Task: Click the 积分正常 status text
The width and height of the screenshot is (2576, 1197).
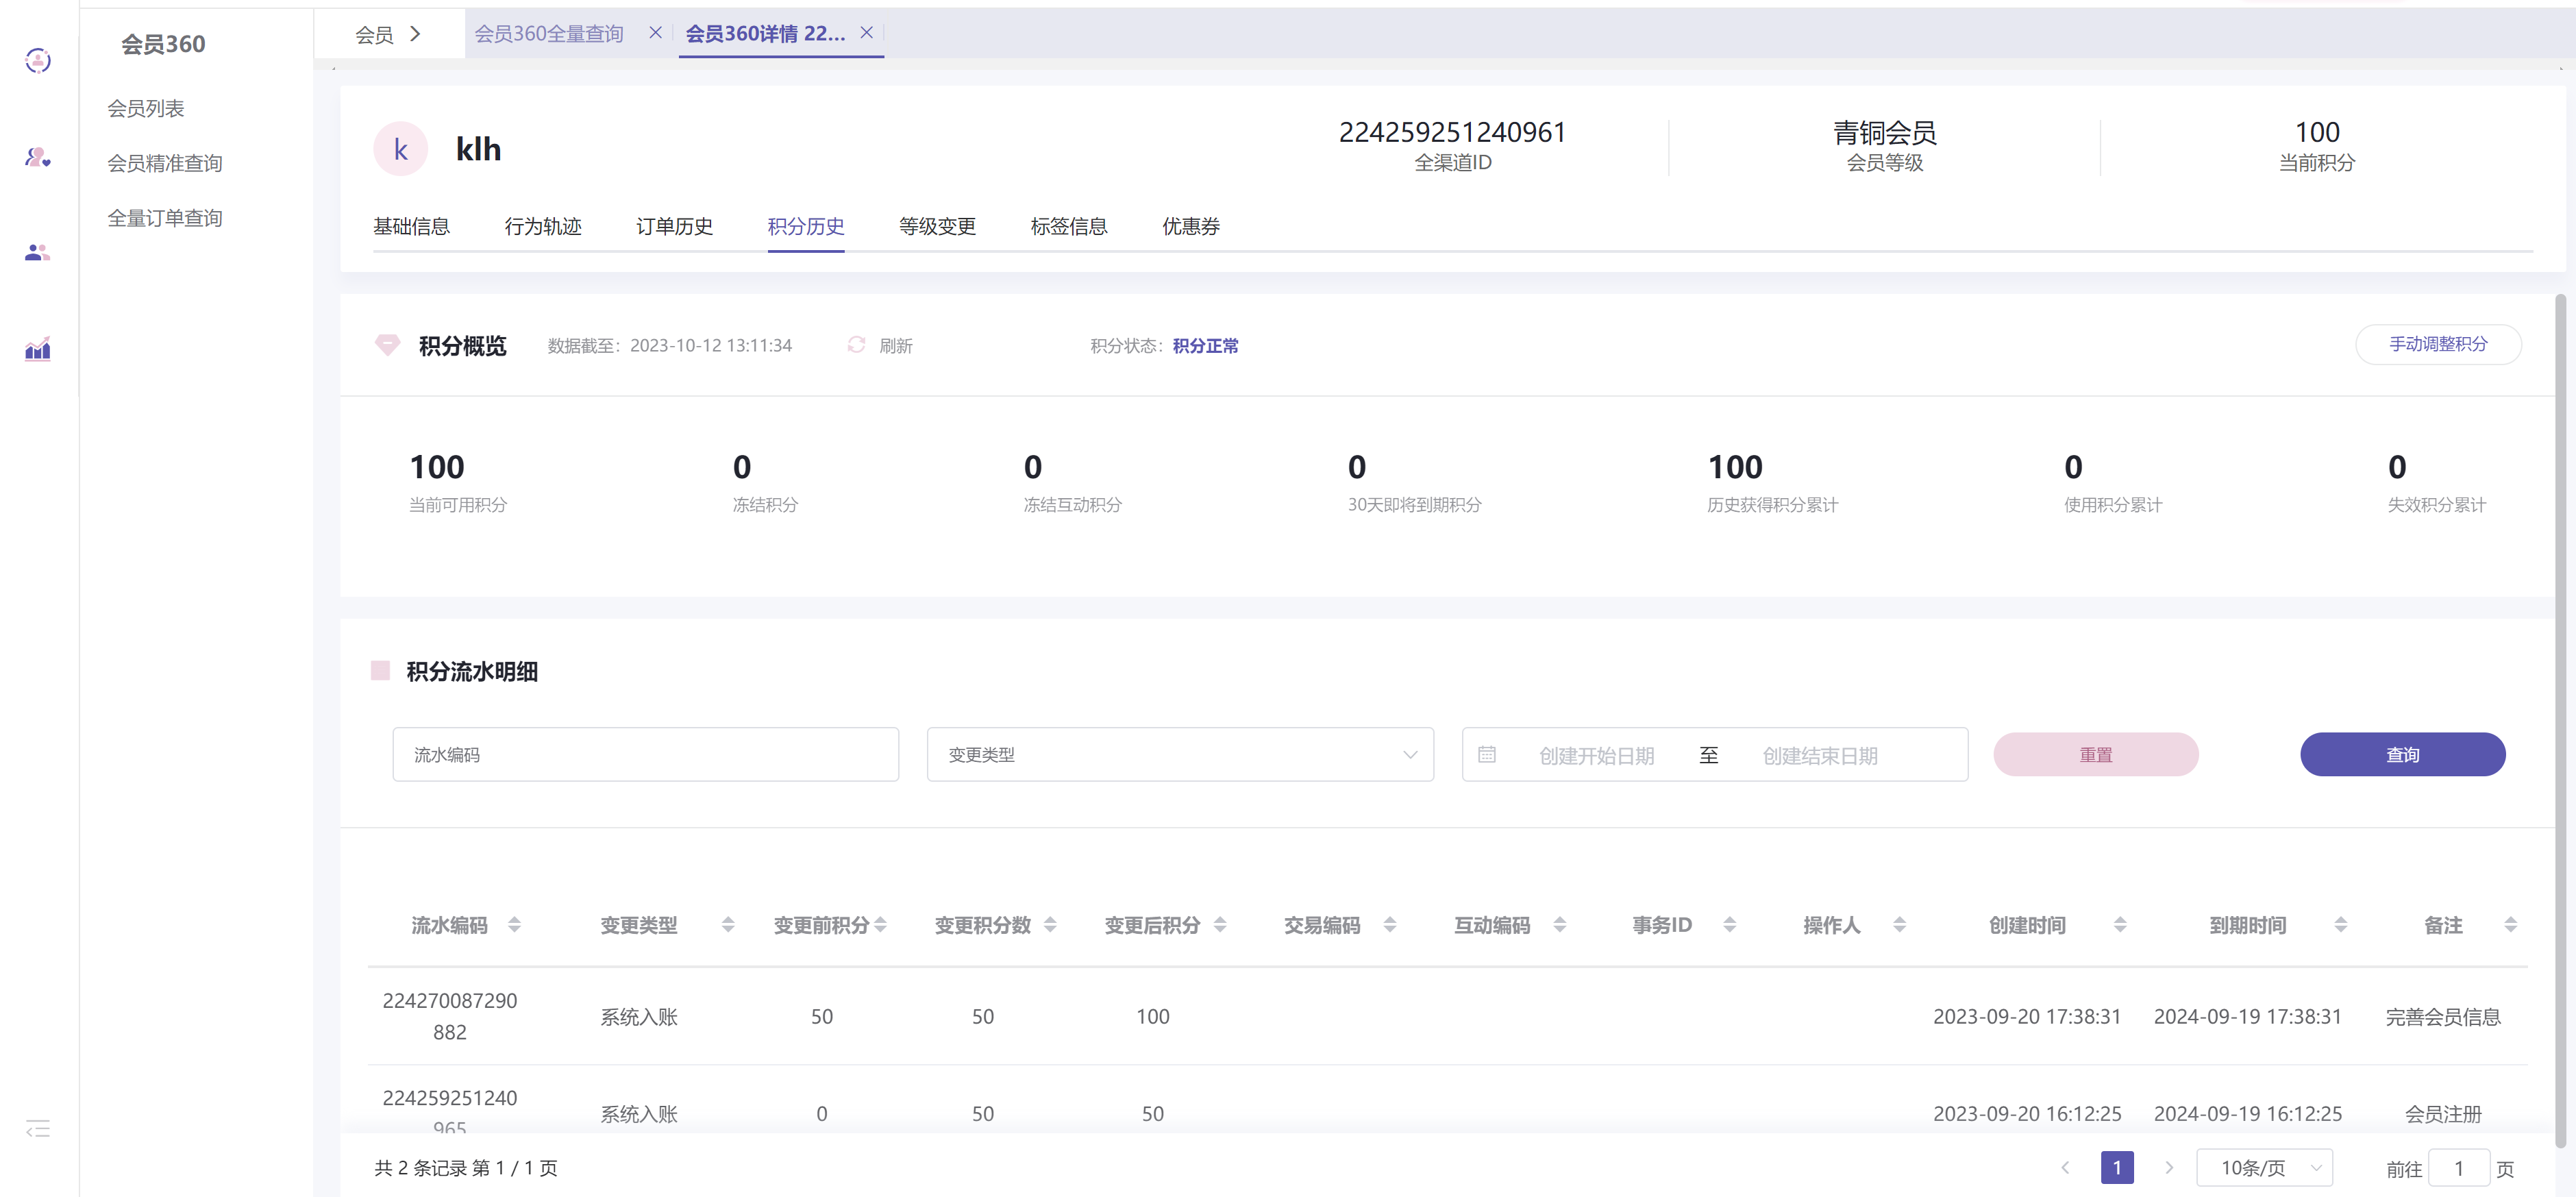Action: (1205, 346)
